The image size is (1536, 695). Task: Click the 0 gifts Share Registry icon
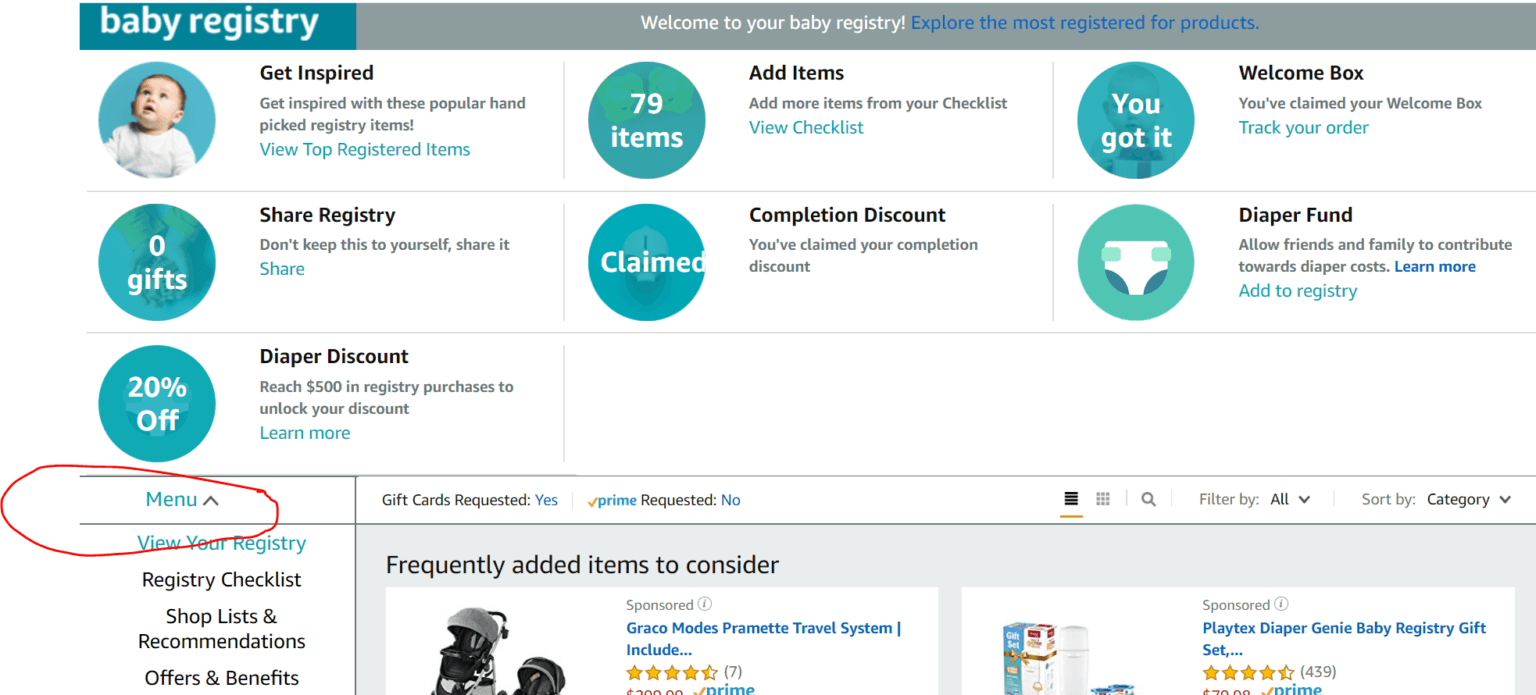coord(157,261)
